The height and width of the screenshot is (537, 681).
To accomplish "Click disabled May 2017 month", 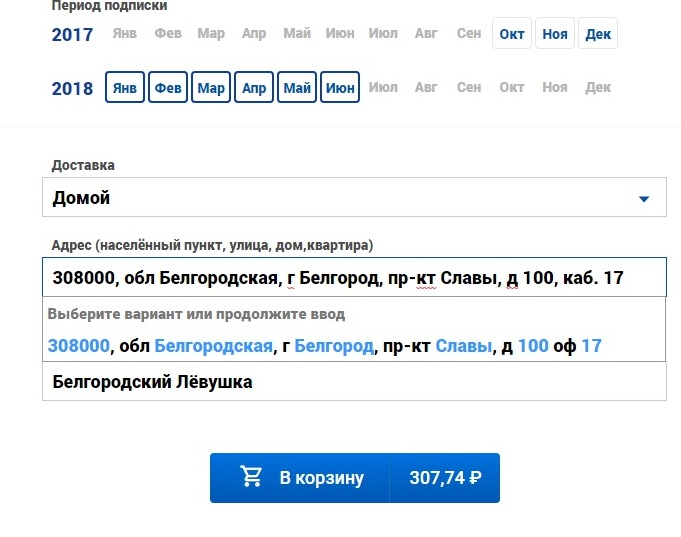I will point(297,33).
